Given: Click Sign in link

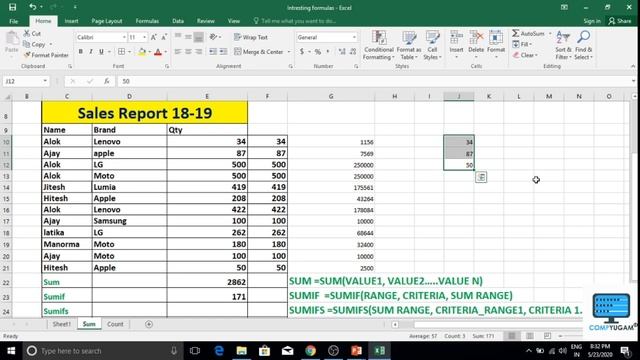Looking at the screenshot, I should 592,21.
